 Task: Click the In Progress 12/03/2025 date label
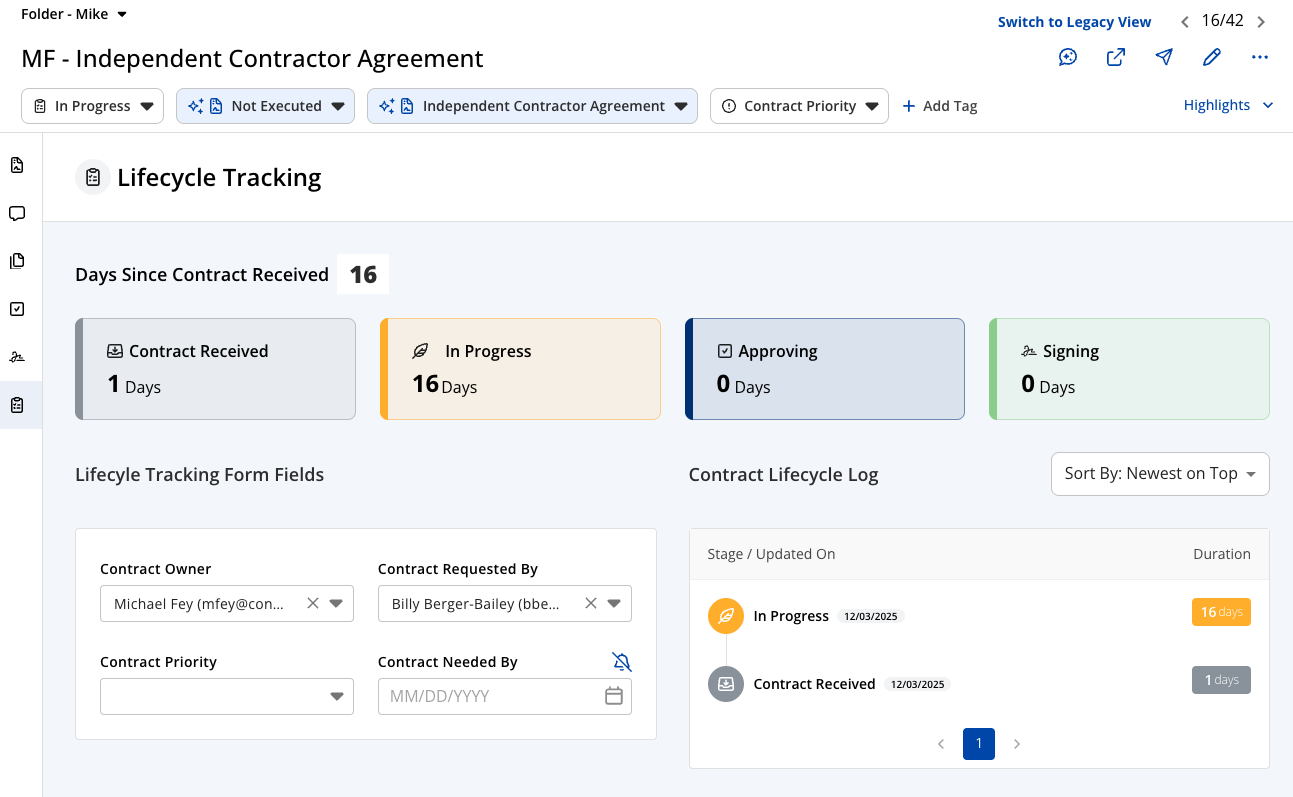coord(871,616)
